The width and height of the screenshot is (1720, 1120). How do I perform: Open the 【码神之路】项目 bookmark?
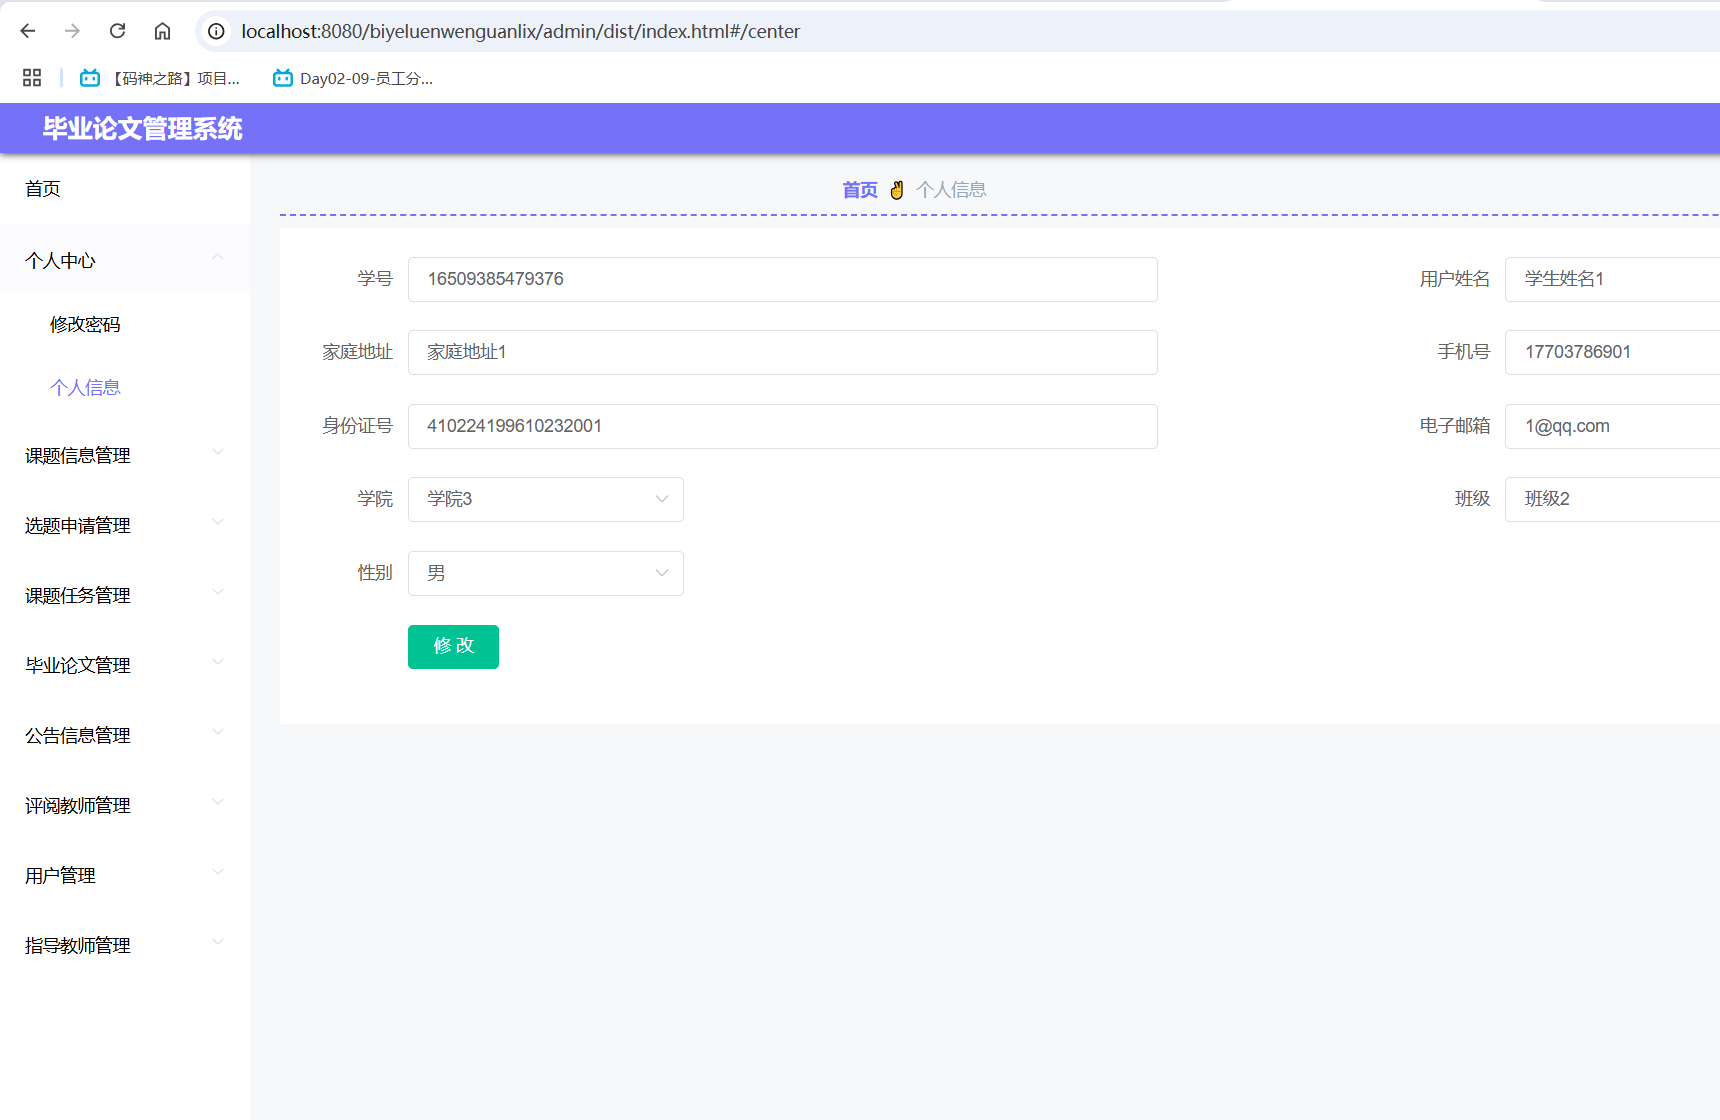(160, 78)
